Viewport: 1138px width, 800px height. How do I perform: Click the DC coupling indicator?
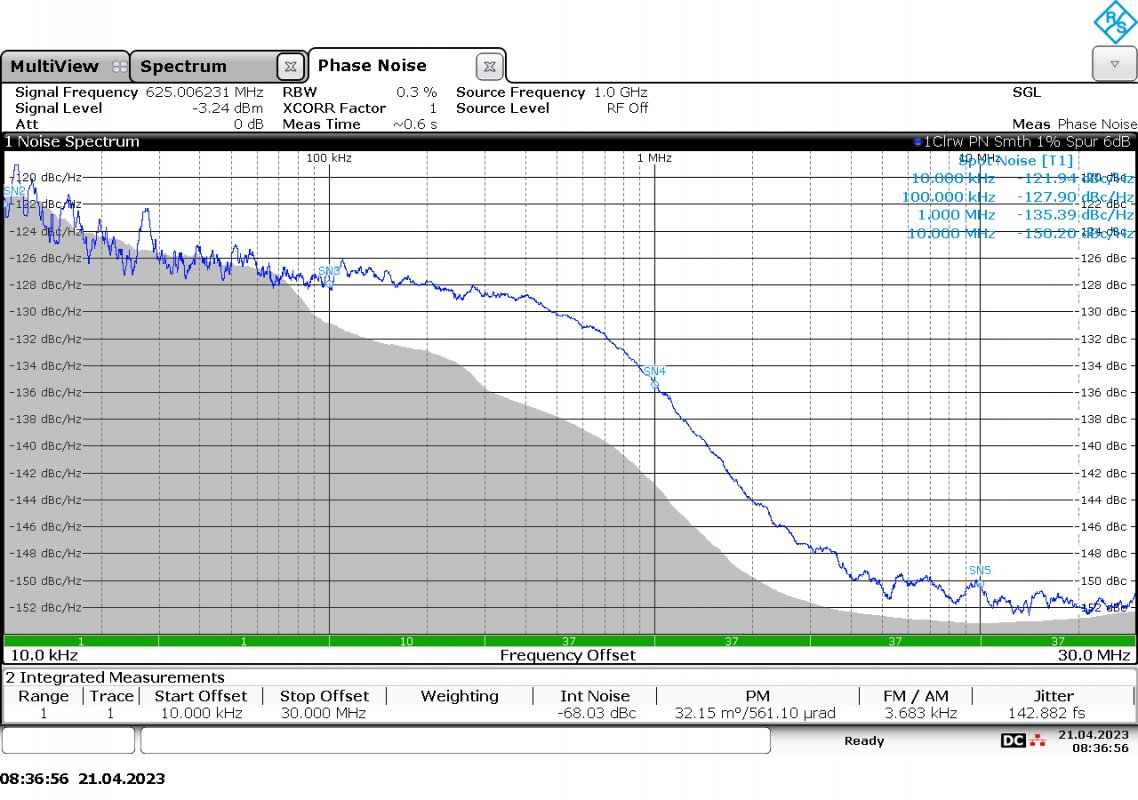point(1013,740)
